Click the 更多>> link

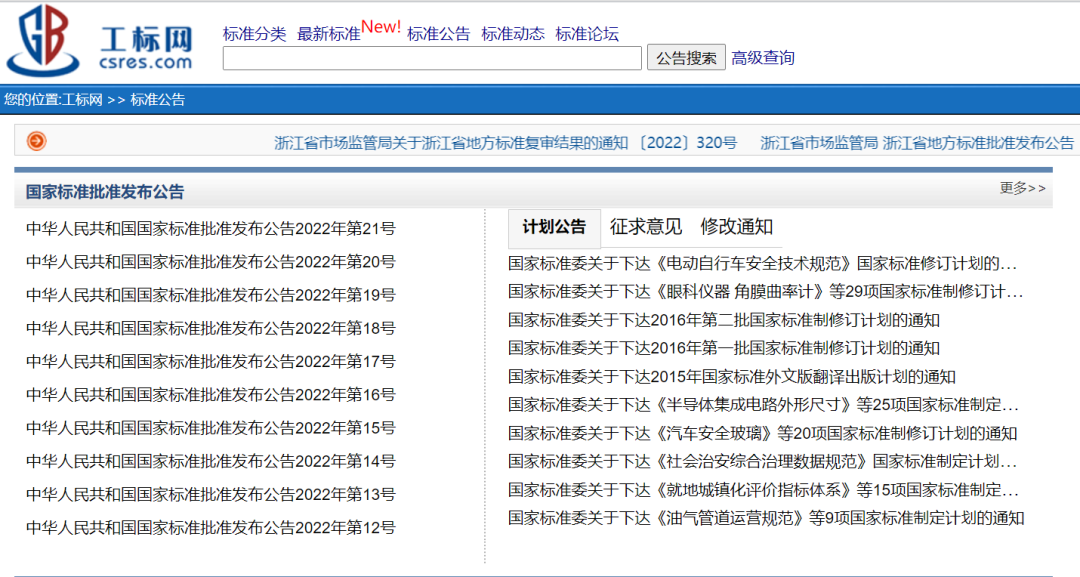[x=1022, y=188]
